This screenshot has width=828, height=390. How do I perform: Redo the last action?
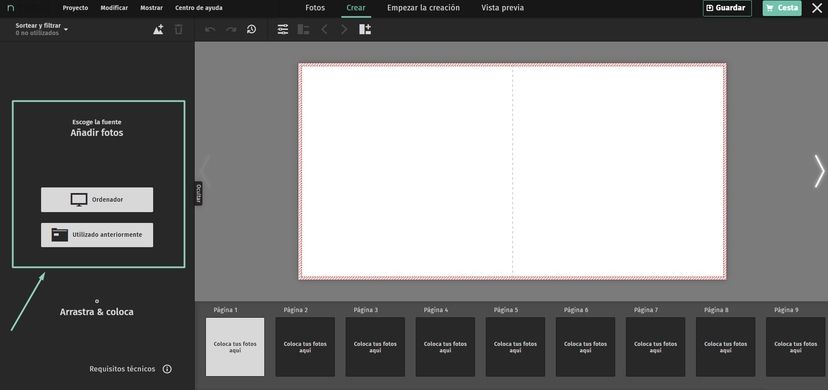click(231, 30)
